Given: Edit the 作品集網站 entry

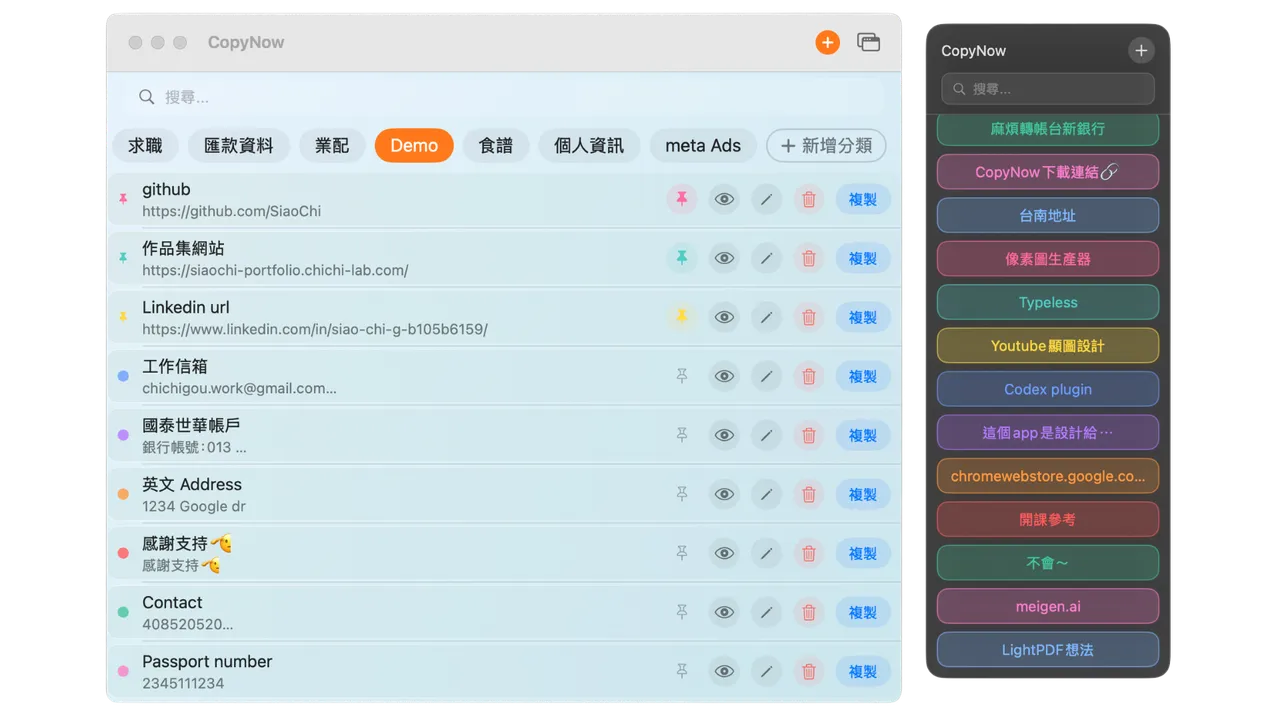Looking at the screenshot, I should click(766, 258).
